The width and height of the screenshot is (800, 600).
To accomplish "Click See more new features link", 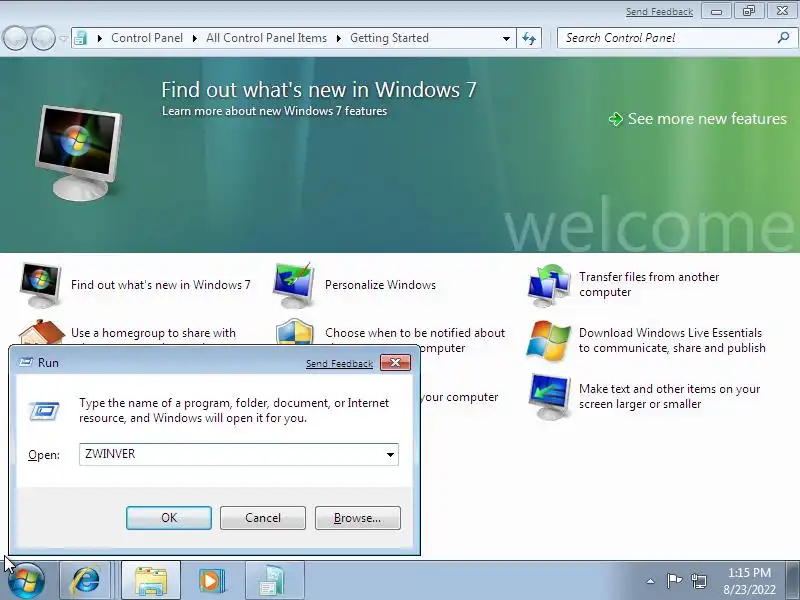I will [x=707, y=119].
